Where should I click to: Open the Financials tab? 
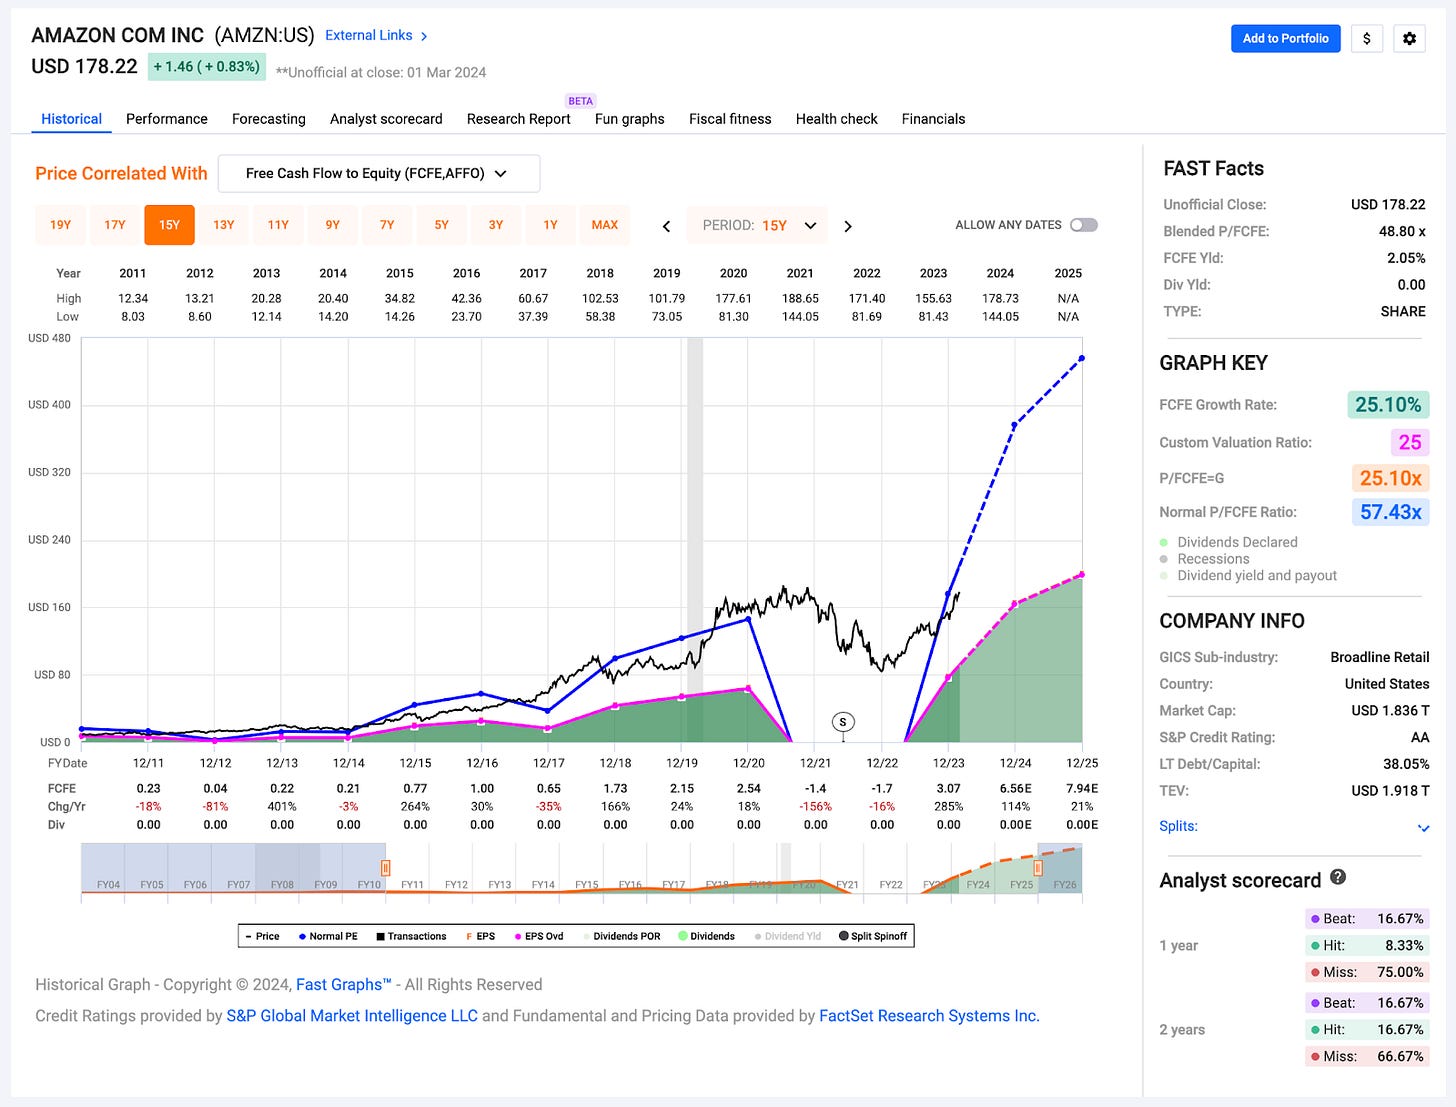[934, 119]
